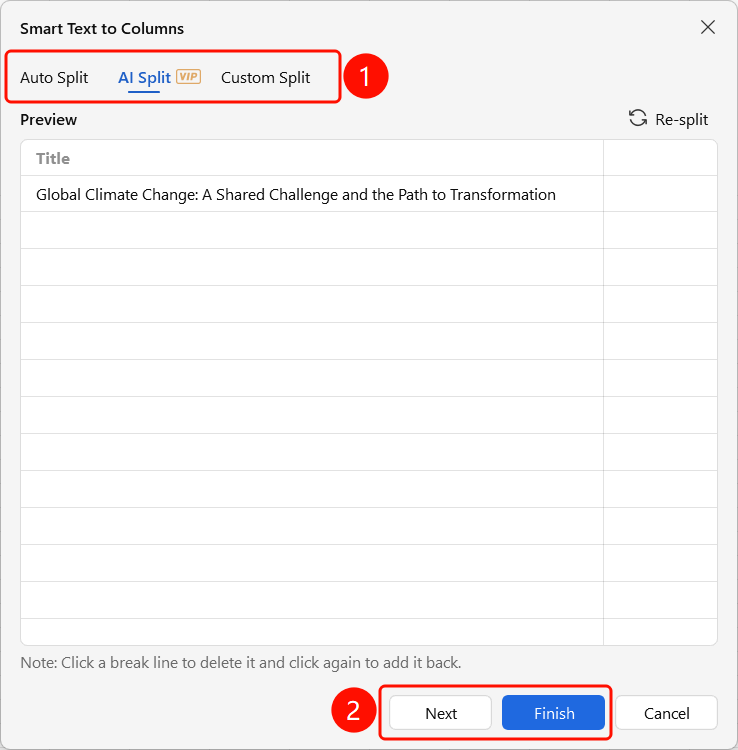Cancel the text to columns operation

tap(666, 713)
